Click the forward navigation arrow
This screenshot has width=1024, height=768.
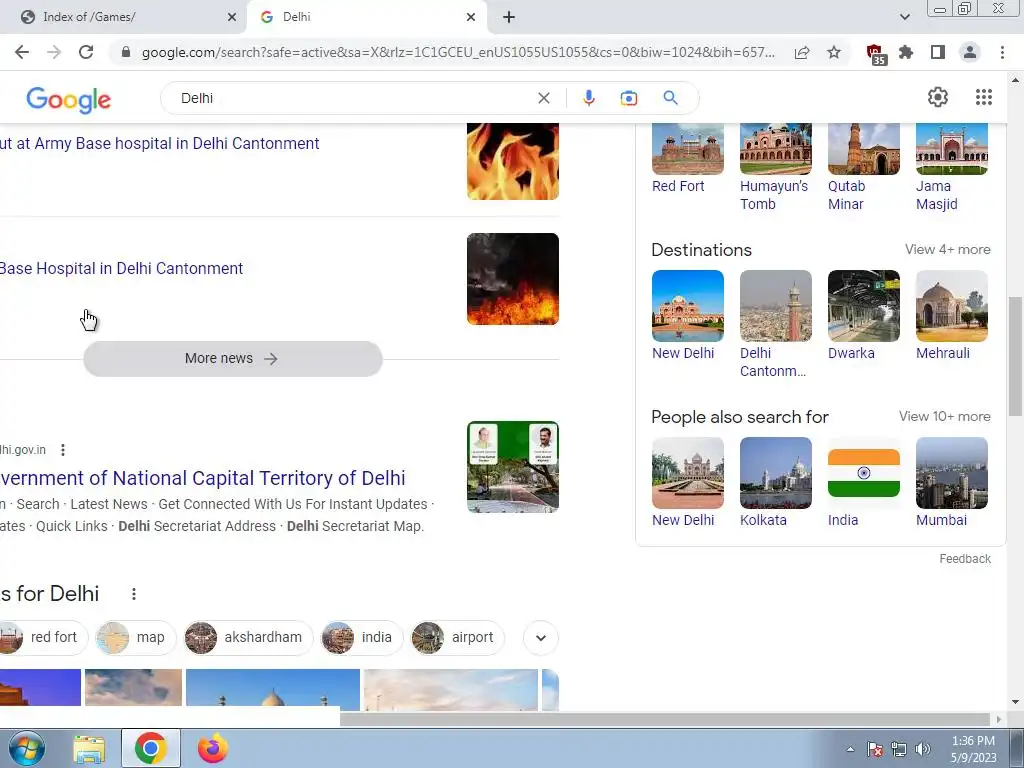(54, 52)
